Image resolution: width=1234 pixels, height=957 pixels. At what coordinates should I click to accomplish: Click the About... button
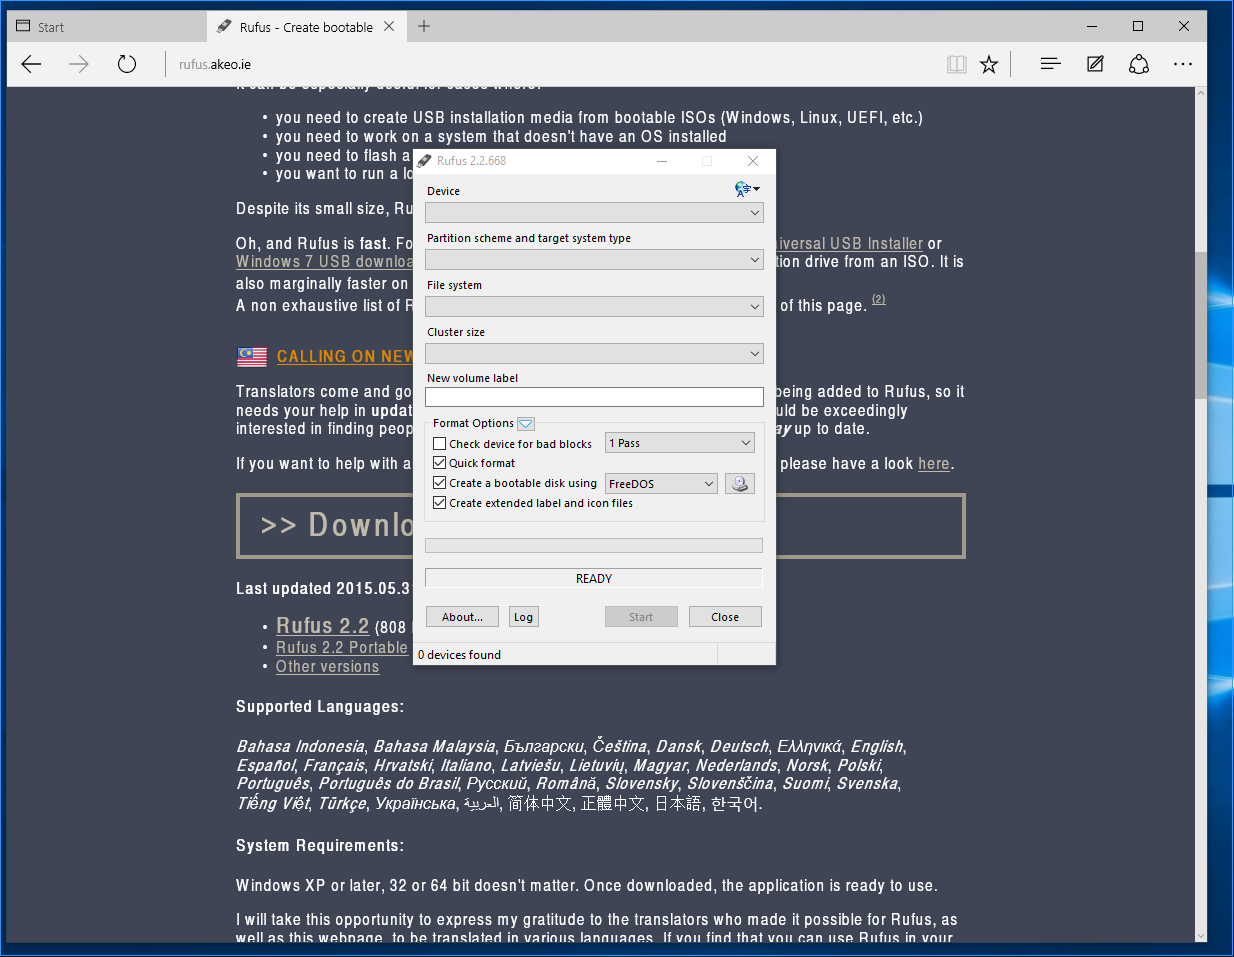462,617
